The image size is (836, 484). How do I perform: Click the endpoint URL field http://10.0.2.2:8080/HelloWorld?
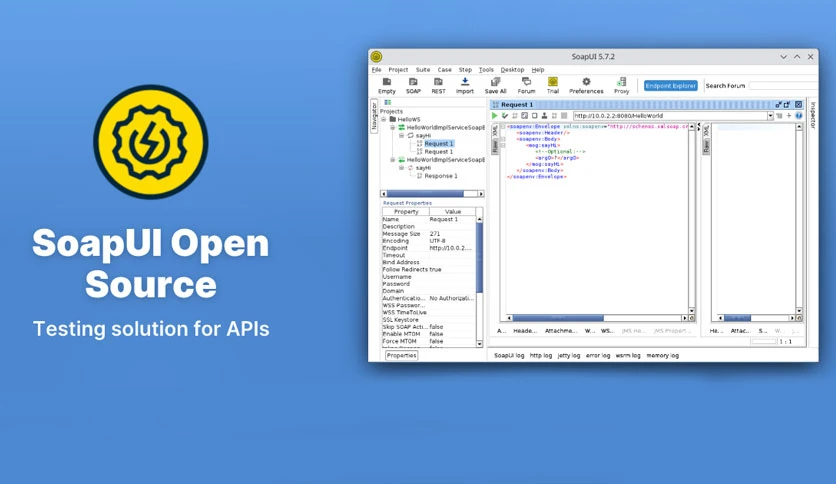671,116
